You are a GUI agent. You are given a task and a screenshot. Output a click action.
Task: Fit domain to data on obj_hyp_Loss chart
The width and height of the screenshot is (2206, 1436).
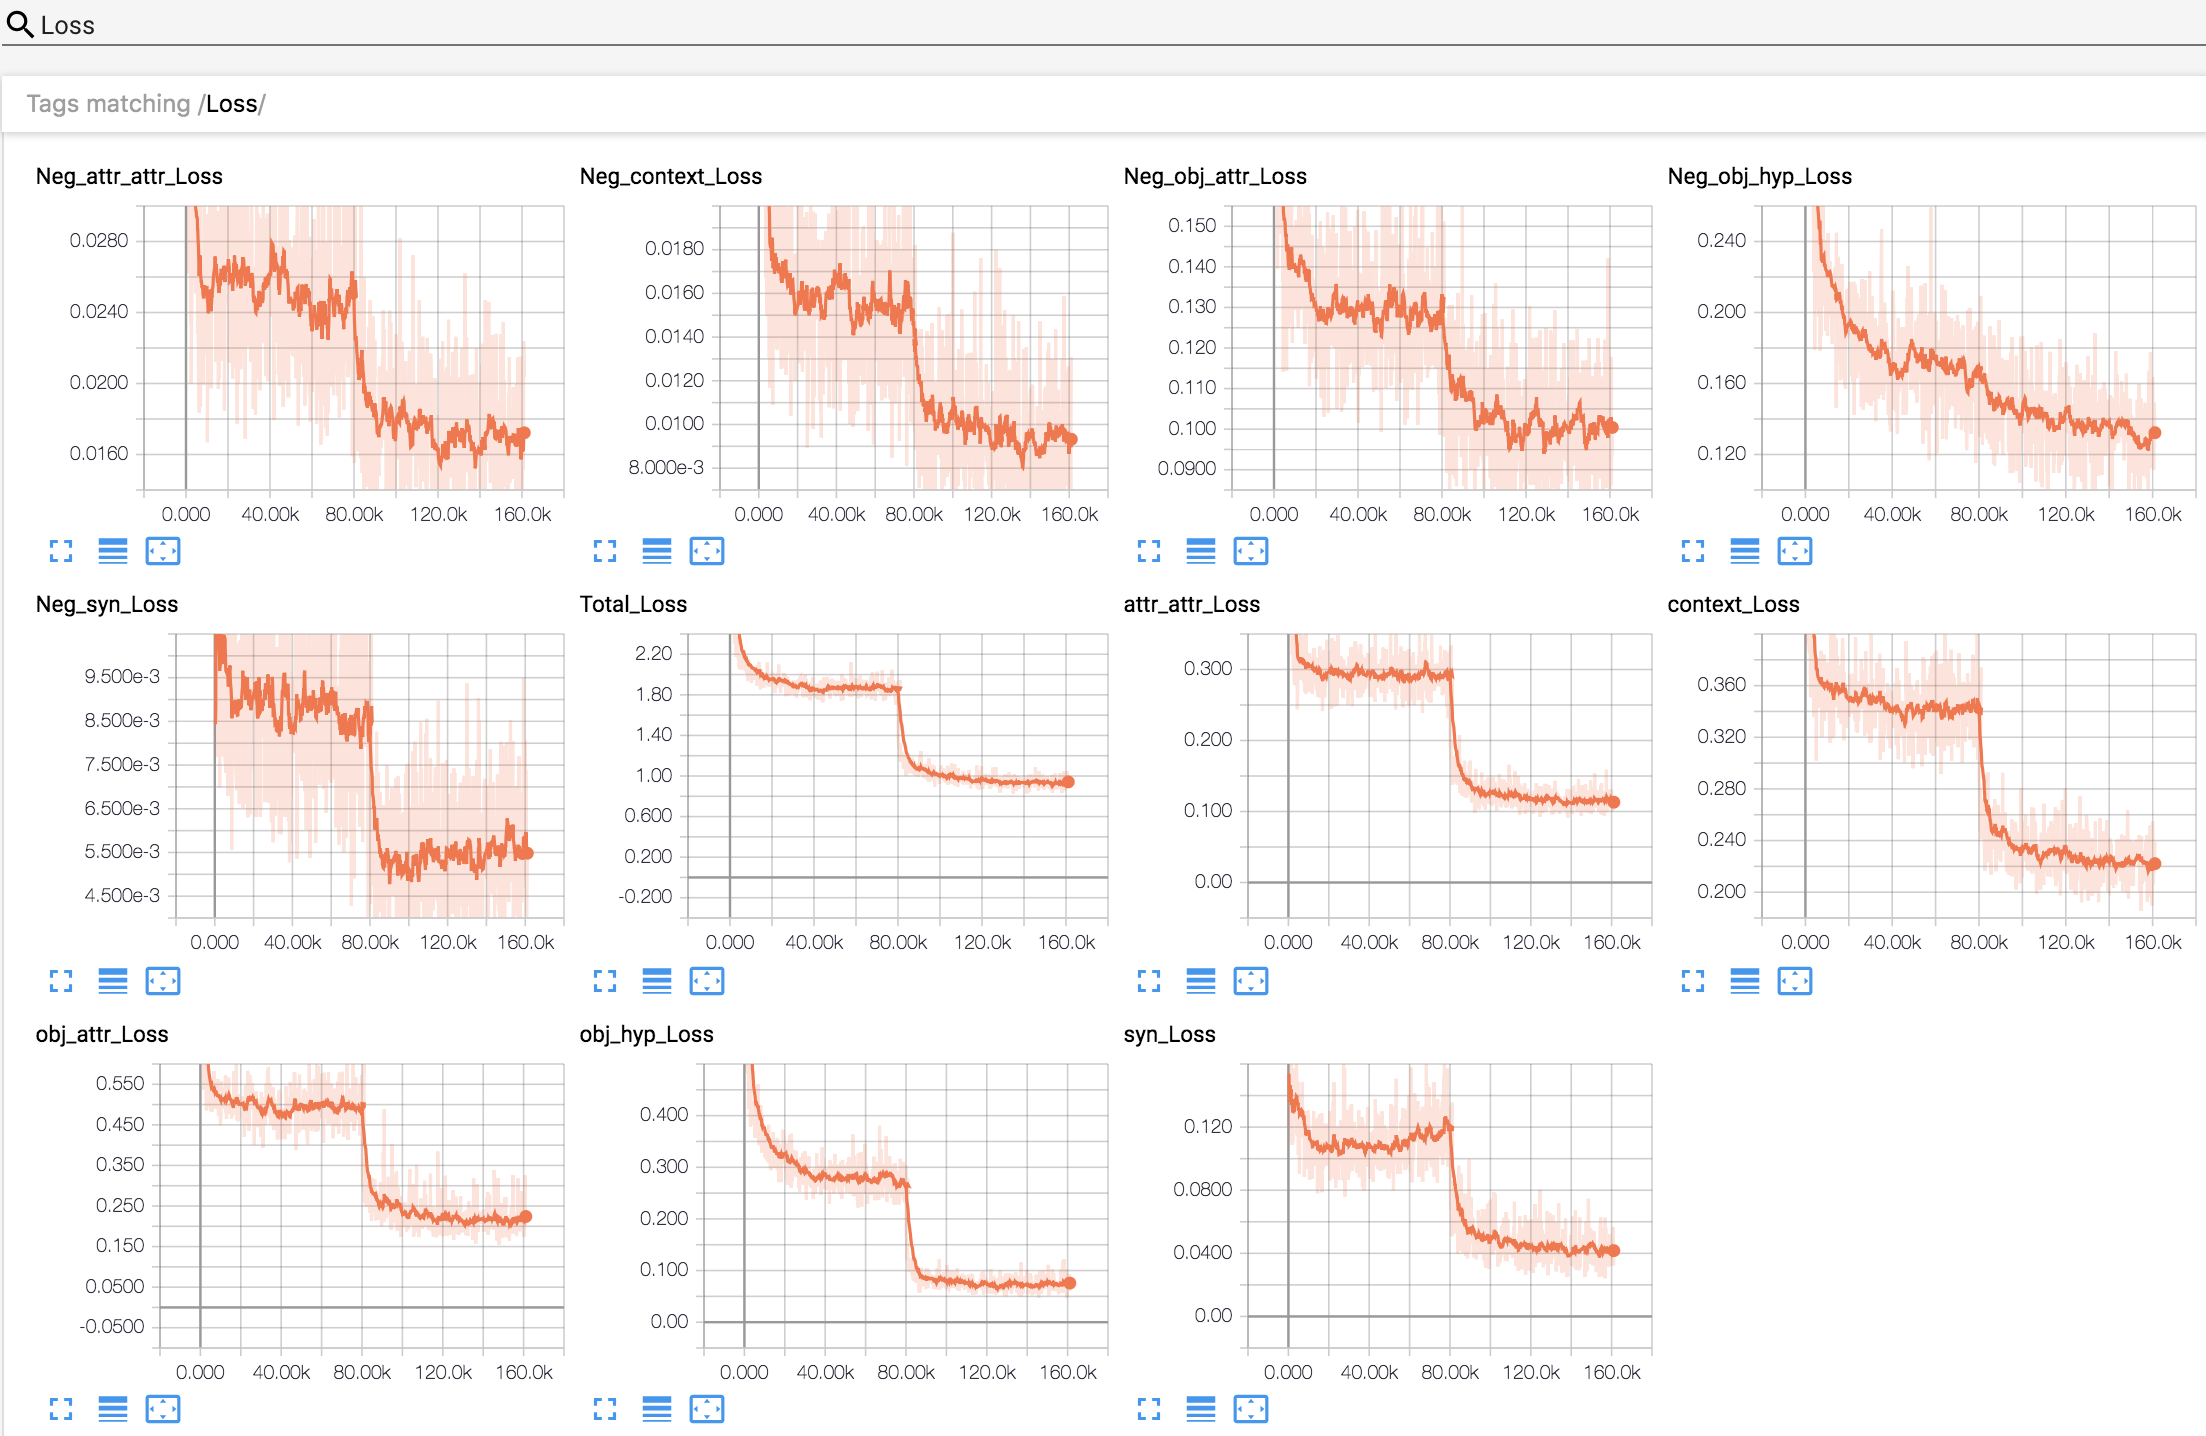point(706,1409)
